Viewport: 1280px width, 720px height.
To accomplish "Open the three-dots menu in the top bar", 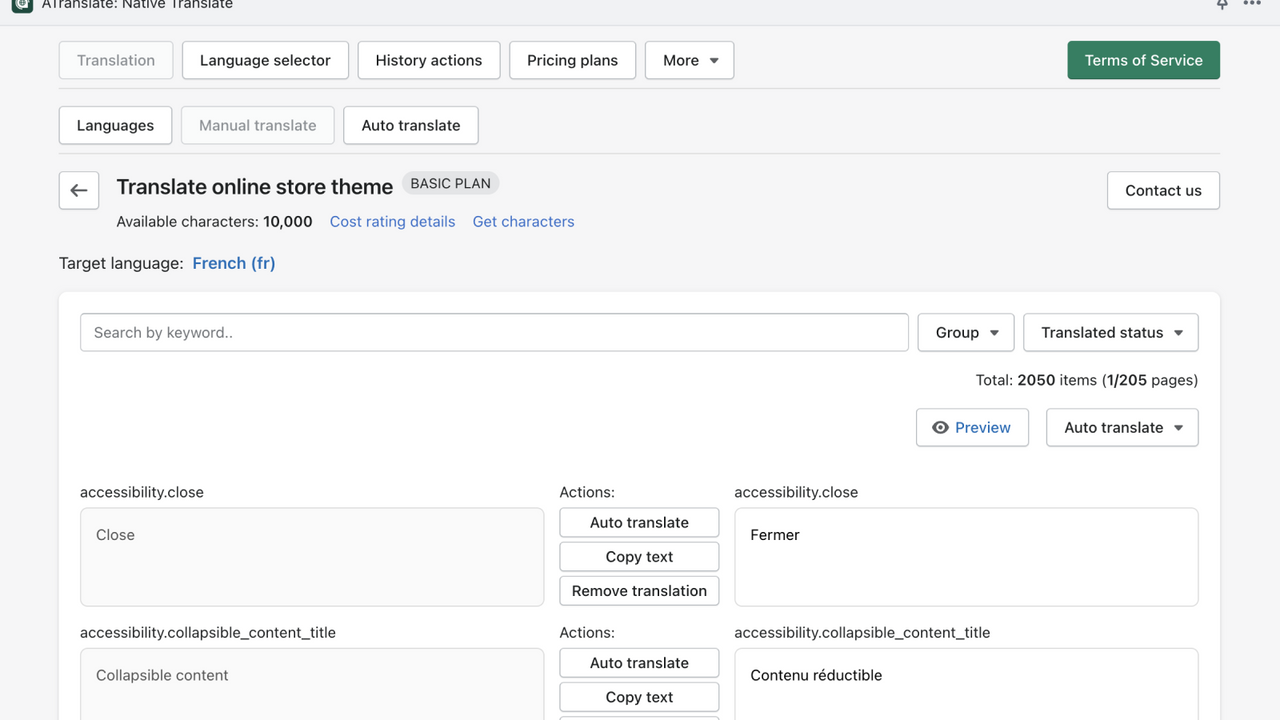I will [x=1252, y=4].
